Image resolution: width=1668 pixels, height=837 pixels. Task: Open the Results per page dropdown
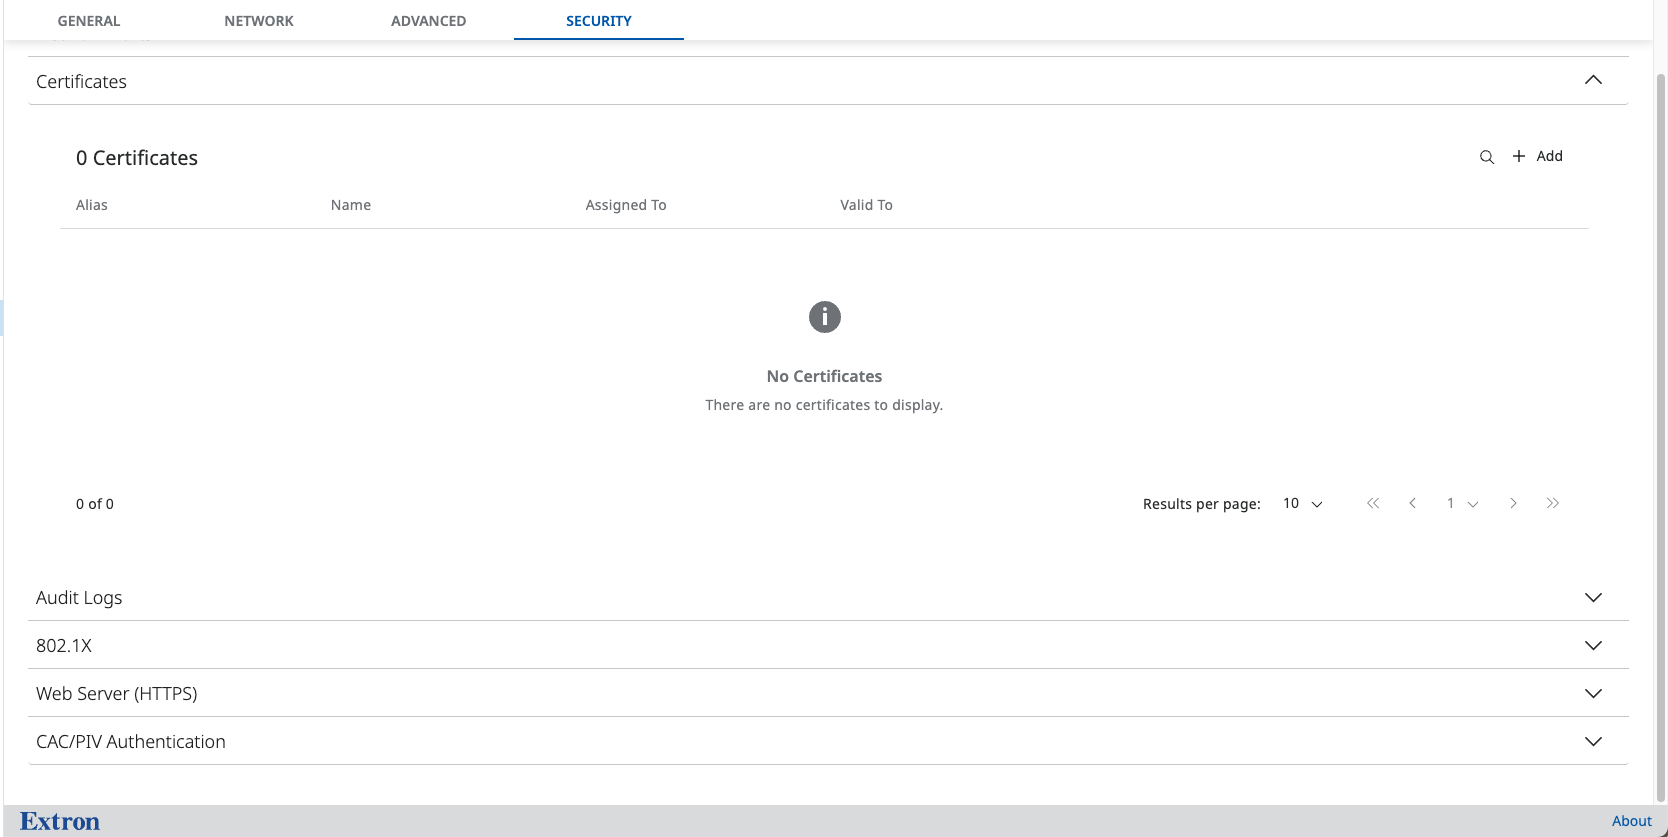[x=1302, y=504]
